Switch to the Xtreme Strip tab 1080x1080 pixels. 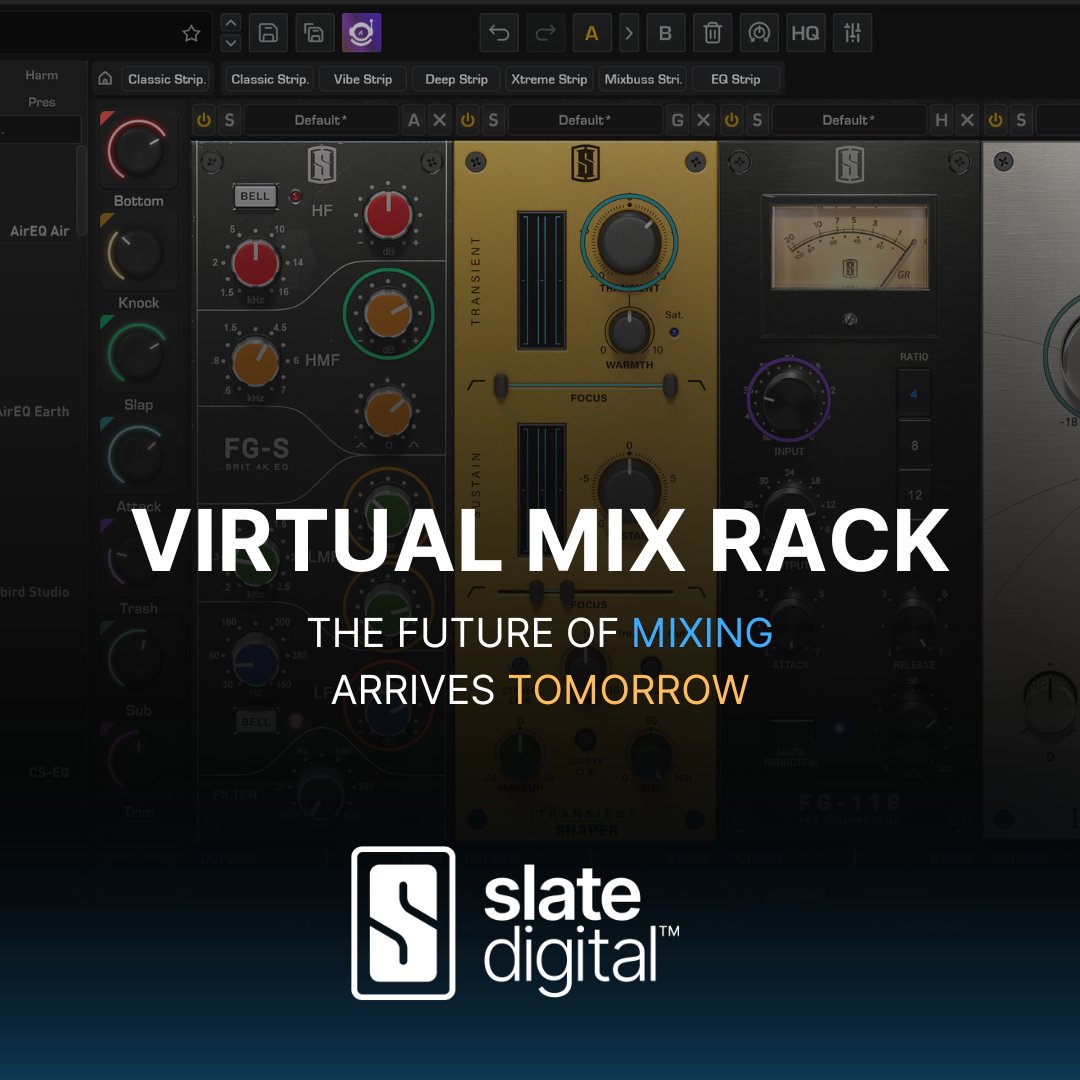coord(549,79)
